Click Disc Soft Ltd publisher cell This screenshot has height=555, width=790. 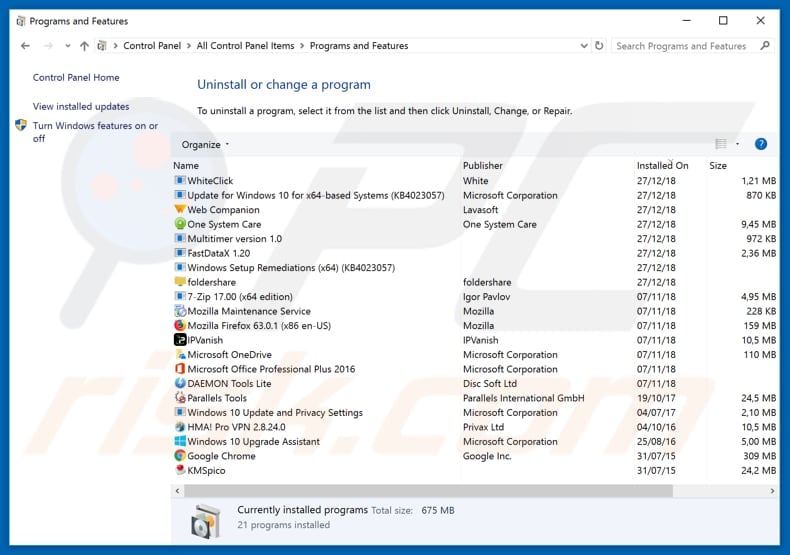(490, 383)
